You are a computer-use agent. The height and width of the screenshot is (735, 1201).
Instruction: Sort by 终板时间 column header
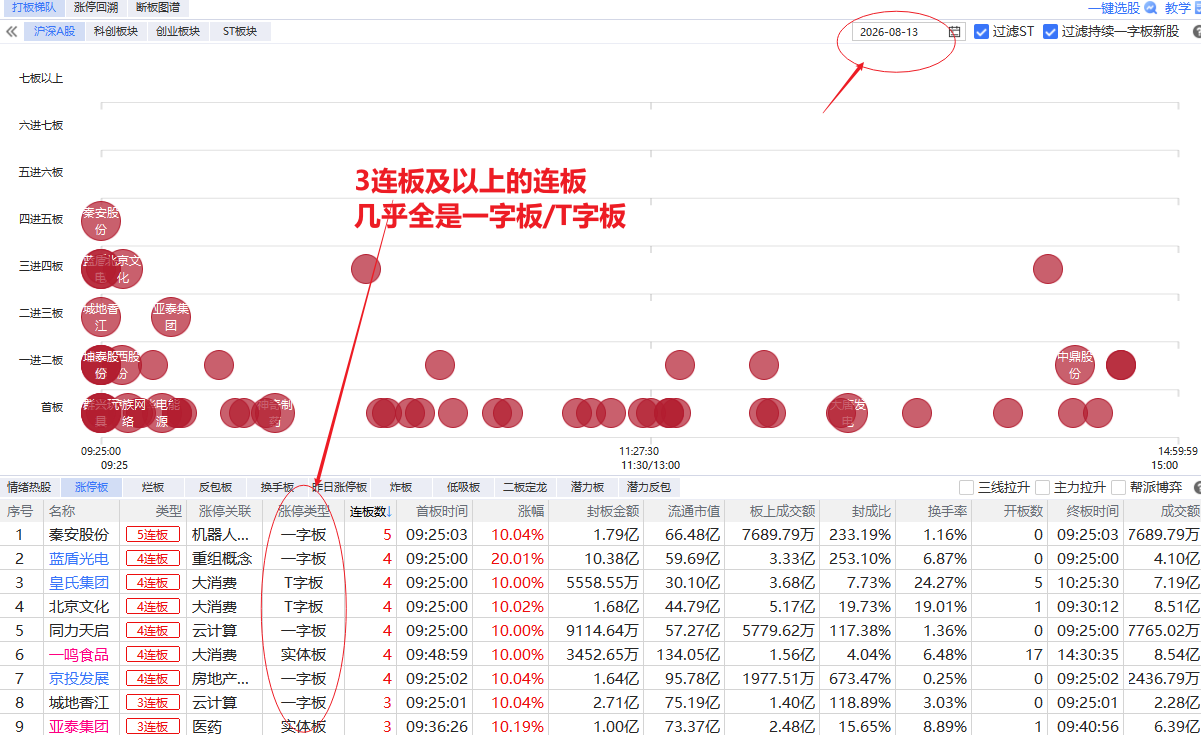click(x=1092, y=511)
